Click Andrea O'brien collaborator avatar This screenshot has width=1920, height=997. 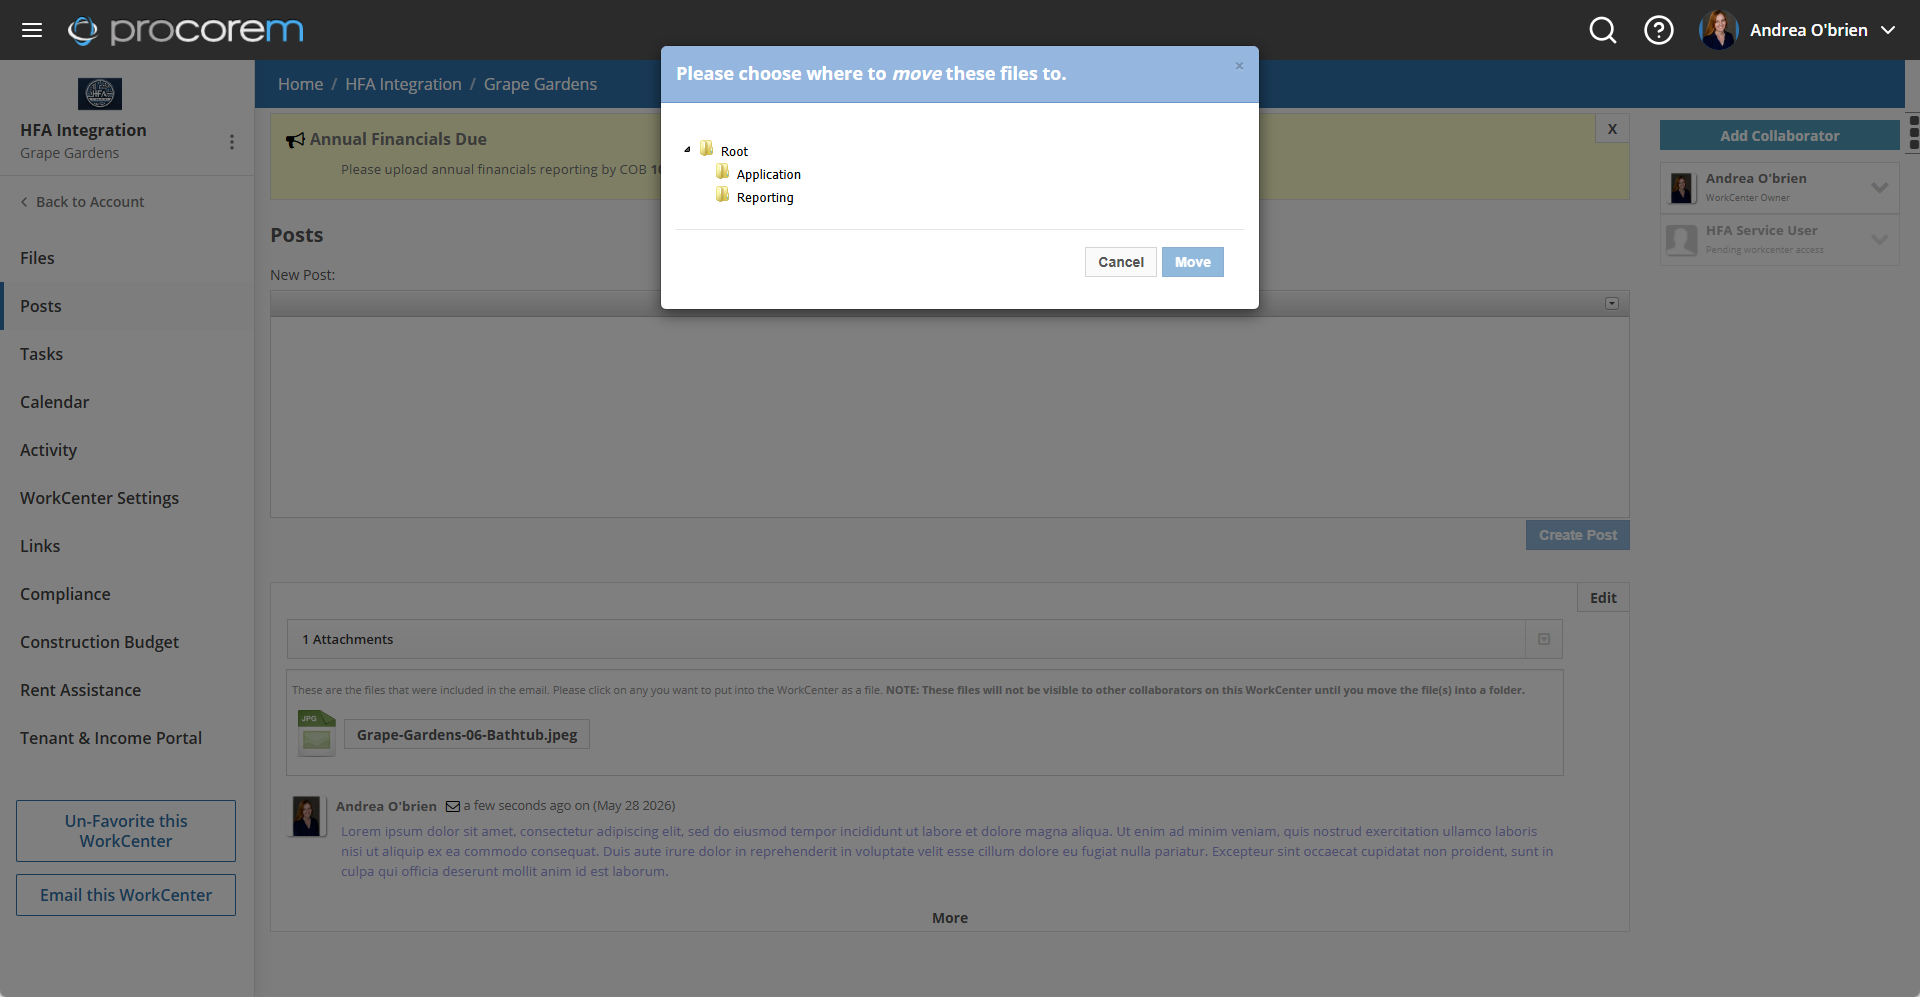pyautogui.click(x=1682, y=188)
